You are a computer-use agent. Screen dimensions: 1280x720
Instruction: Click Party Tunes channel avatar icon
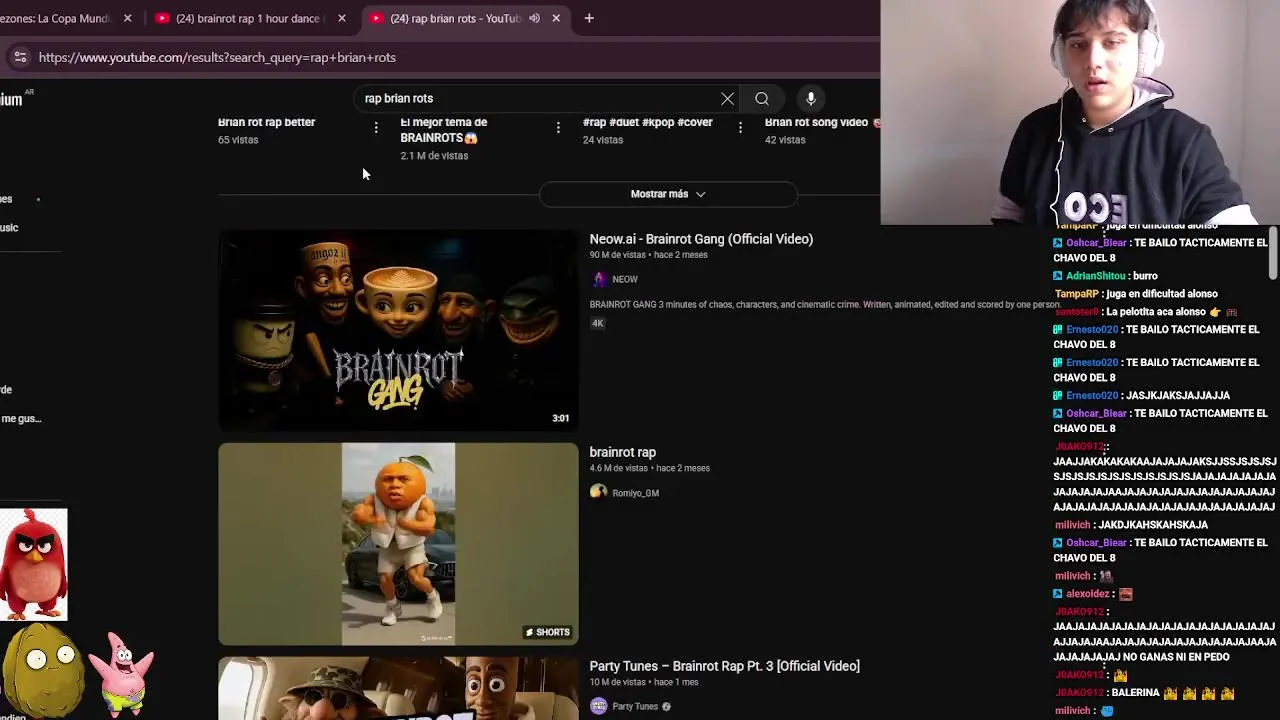(599, 706)
